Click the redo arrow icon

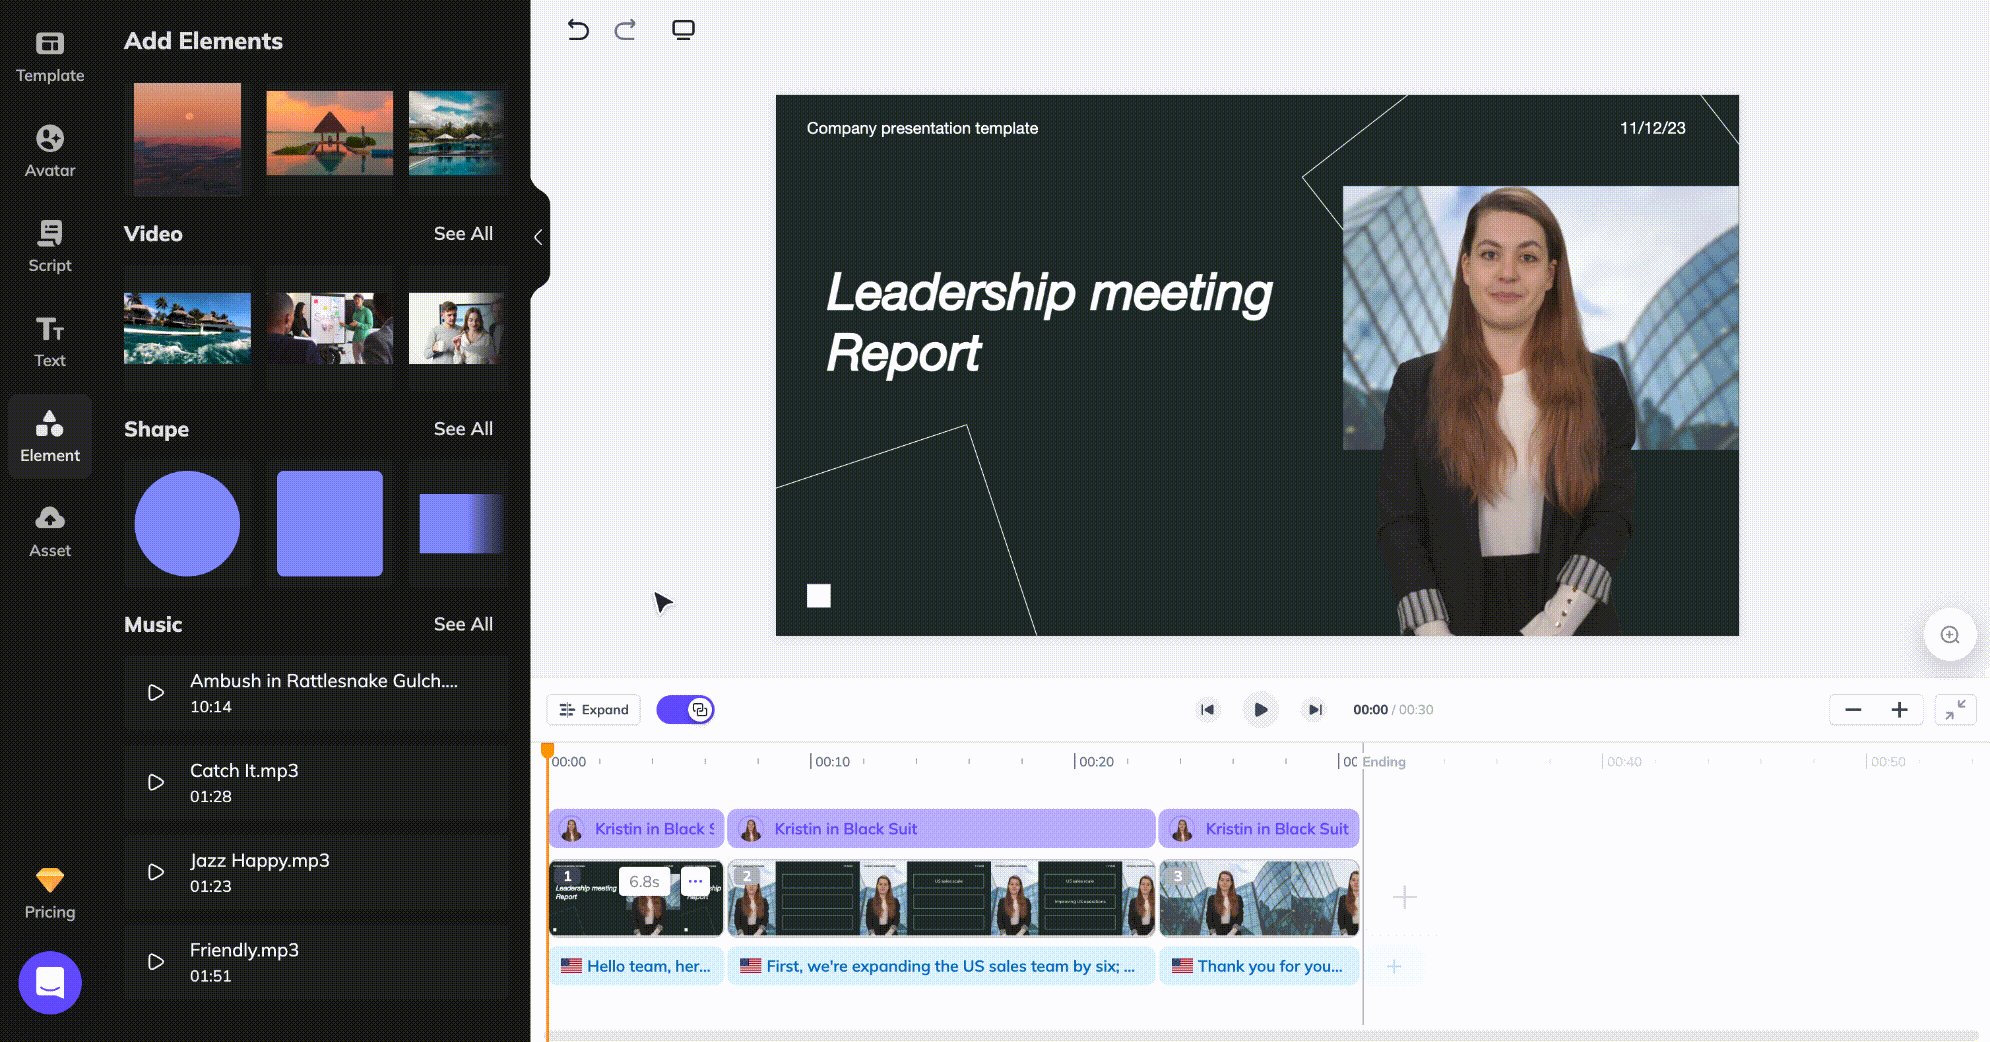coord(625,30)
